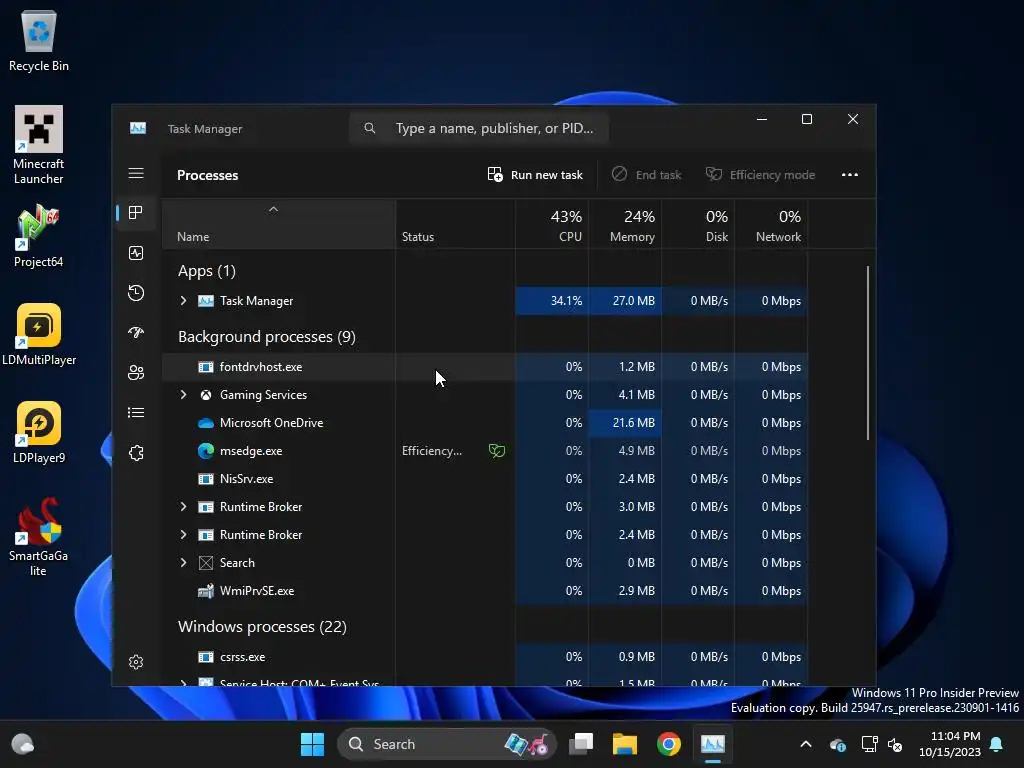Click the Edge icon next to msedge.exe
This screenshot has width=1024, height=768.
[206, 451]
